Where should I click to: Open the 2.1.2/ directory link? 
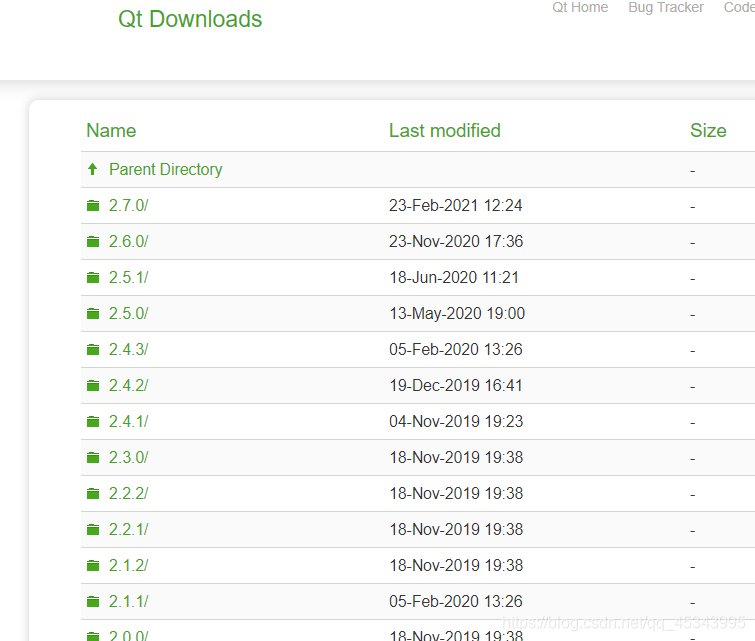point(129,565)
